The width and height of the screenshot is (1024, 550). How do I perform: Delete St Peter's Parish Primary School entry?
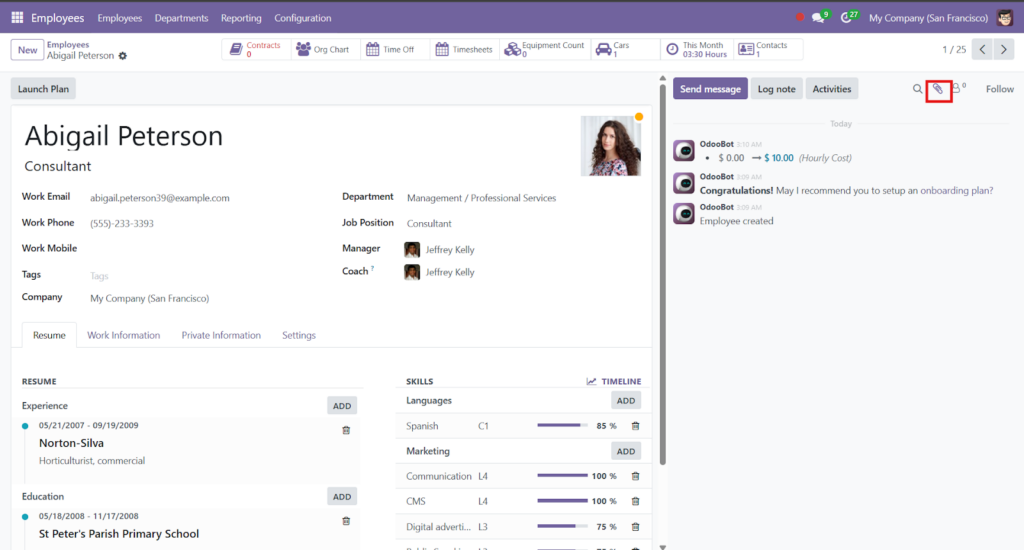[x=346, y=521]
